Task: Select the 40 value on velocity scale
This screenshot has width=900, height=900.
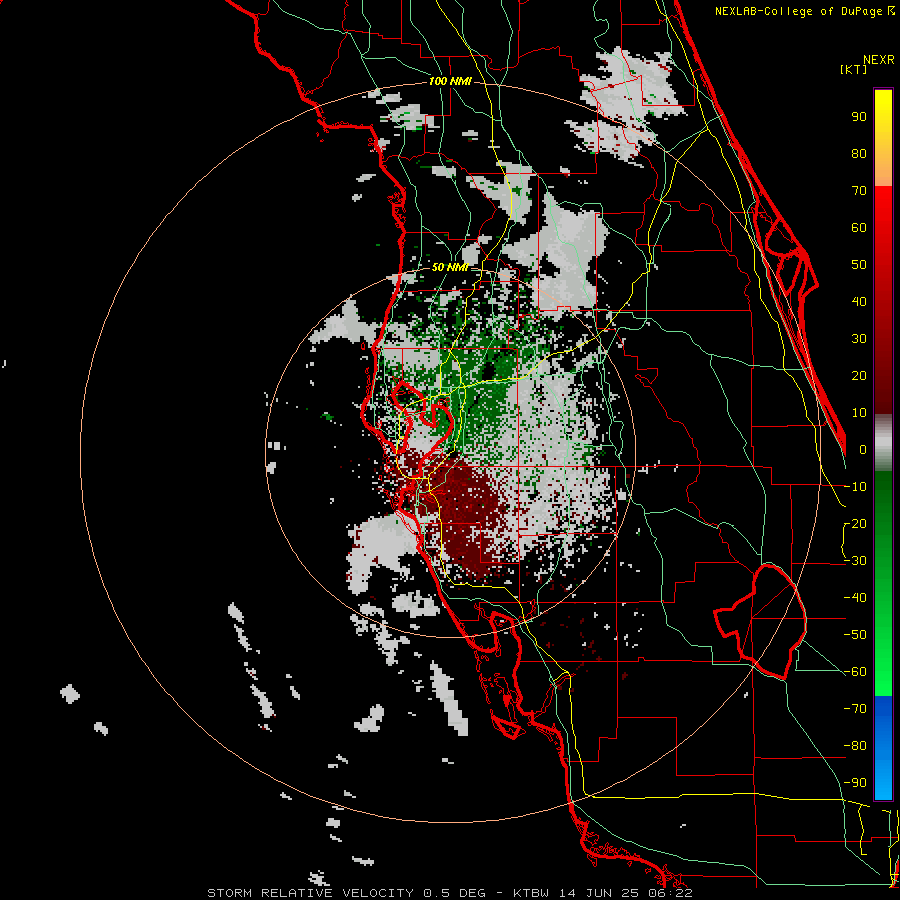Action: coord(859,302)
